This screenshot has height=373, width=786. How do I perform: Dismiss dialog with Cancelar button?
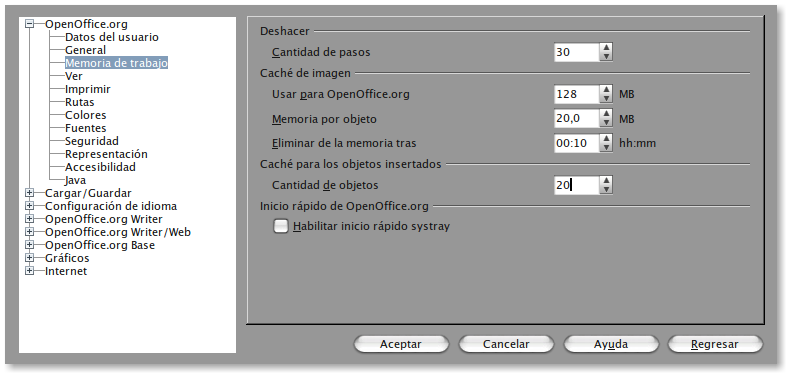click(506, 344)
